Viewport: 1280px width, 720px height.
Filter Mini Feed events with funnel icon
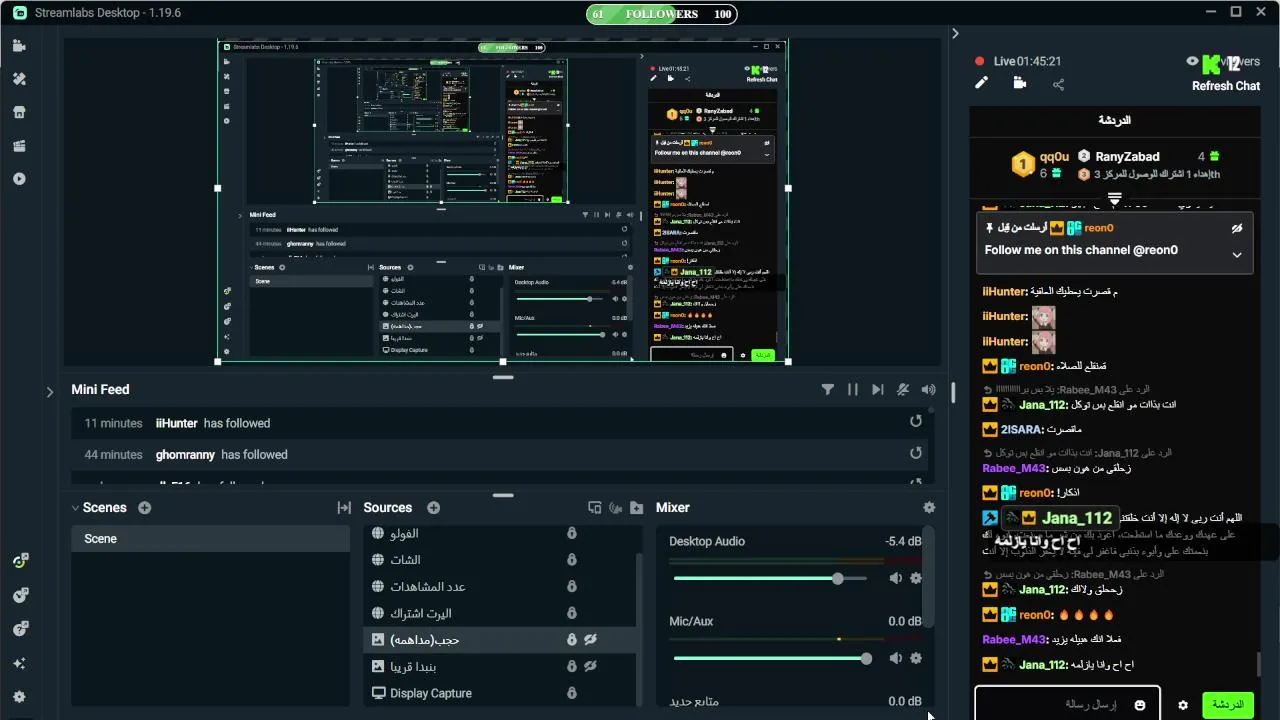tap(828, 390)
